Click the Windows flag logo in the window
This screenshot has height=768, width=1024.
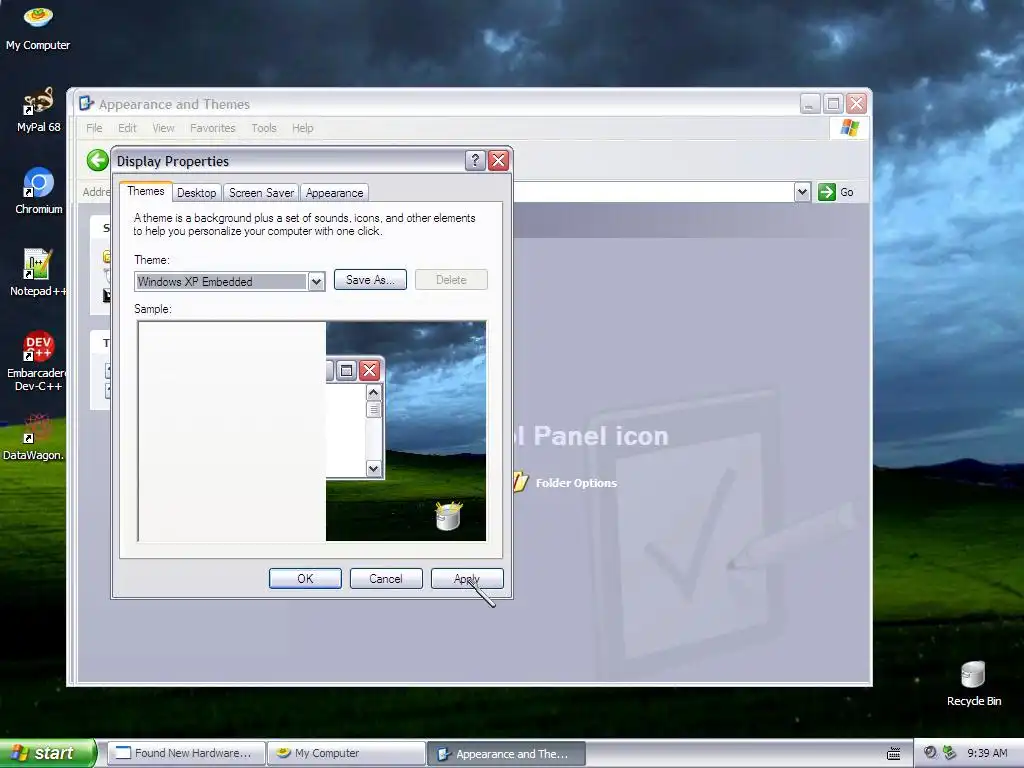(850, 128)
